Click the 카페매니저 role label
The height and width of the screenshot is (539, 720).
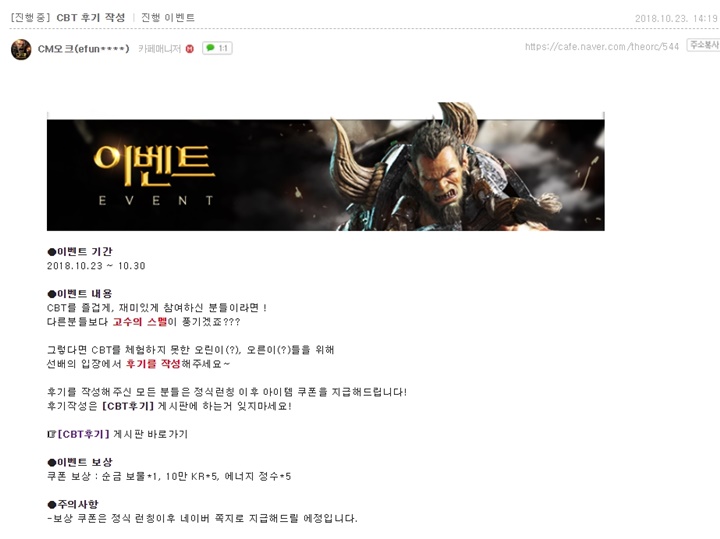coord(159,49)
